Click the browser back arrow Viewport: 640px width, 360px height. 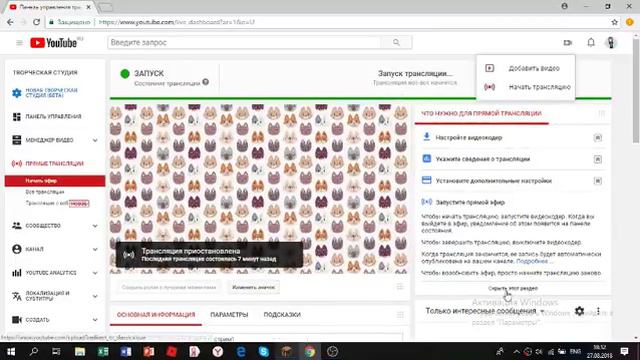click(x=10, y=22)
